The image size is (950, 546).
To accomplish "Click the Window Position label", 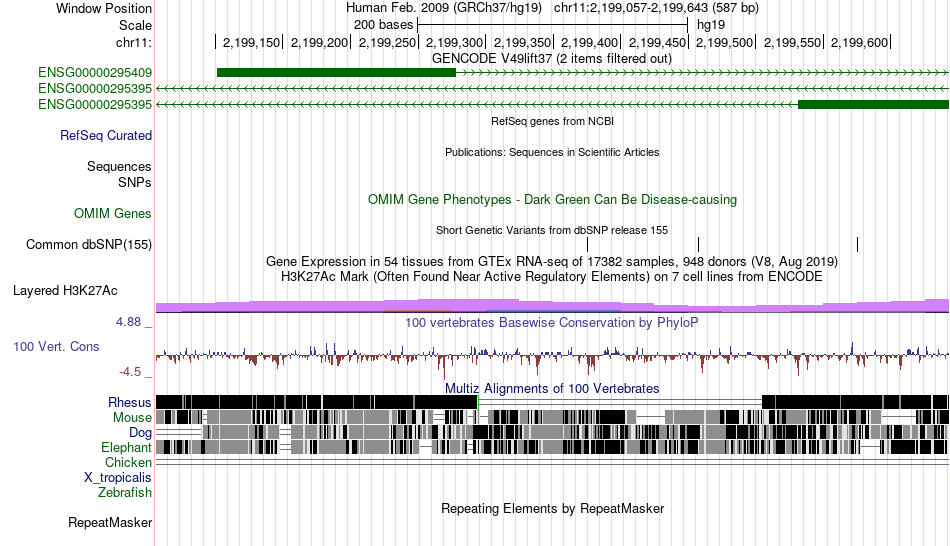I will coord(104,8).
